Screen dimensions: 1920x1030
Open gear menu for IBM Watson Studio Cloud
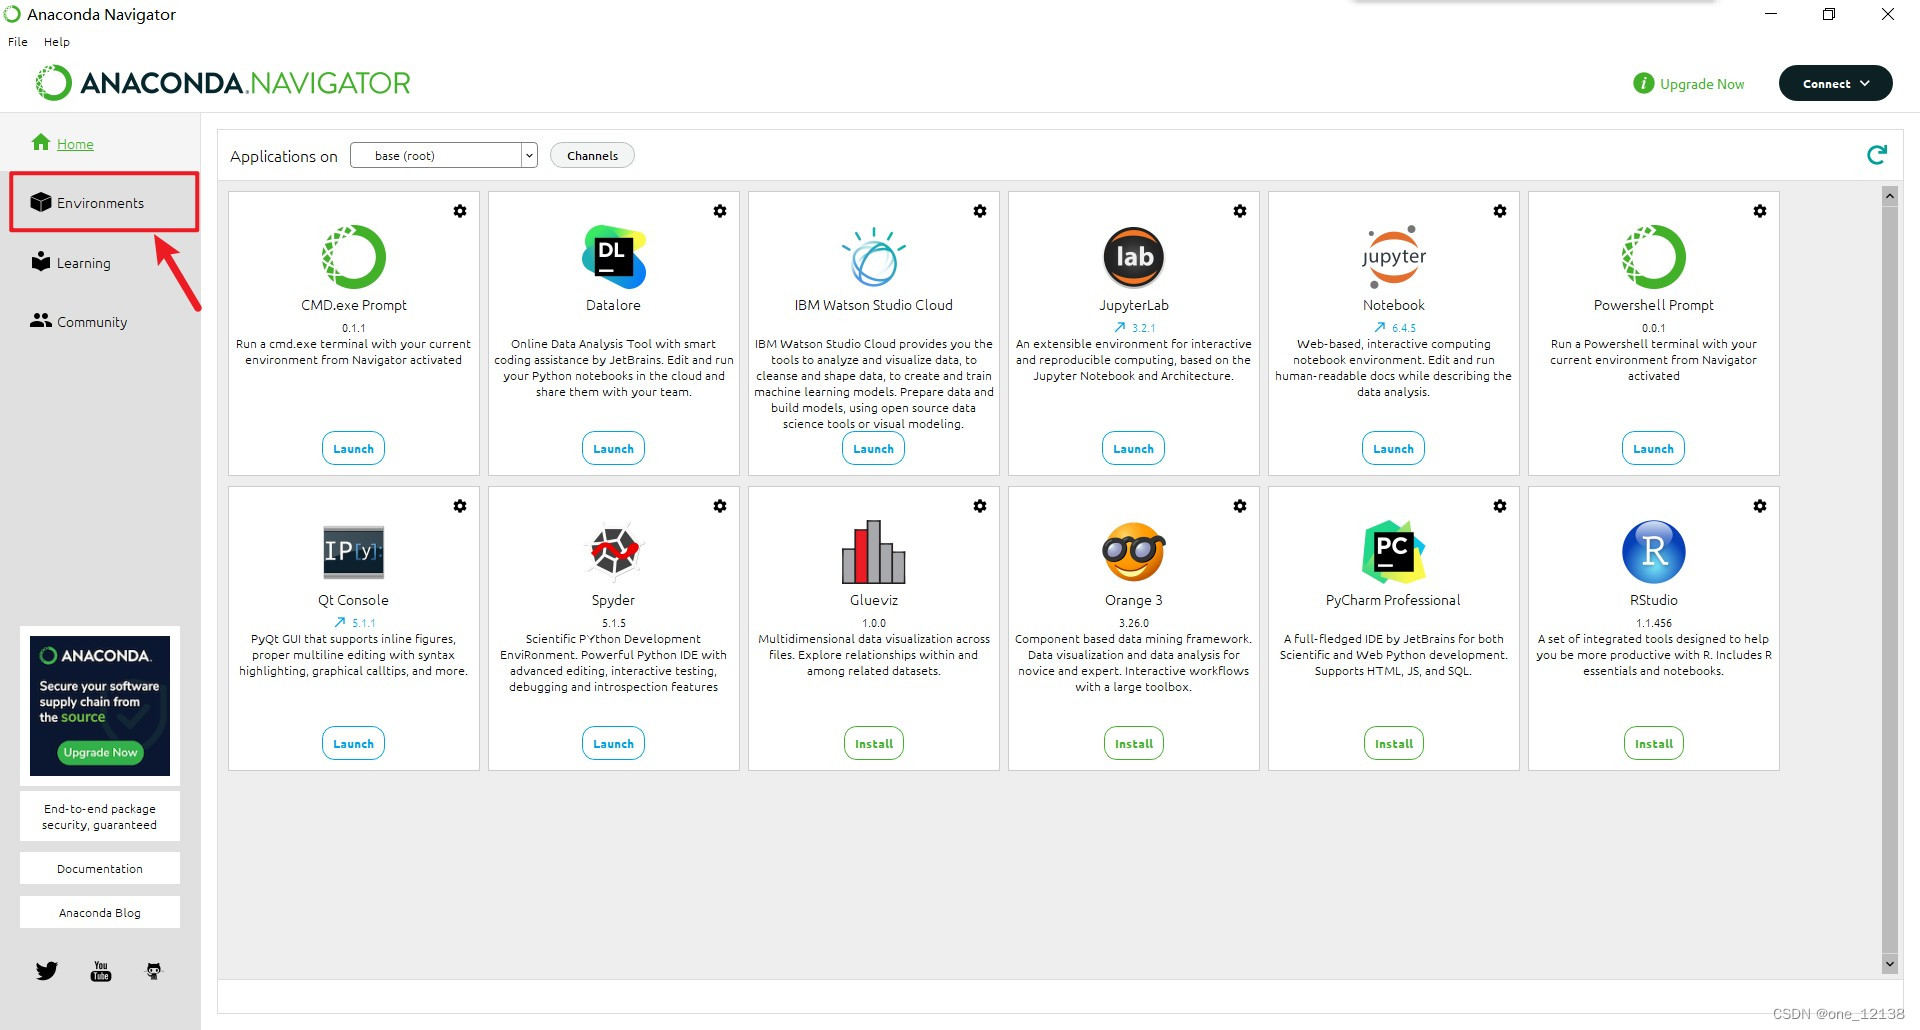[x=980, y=211]
